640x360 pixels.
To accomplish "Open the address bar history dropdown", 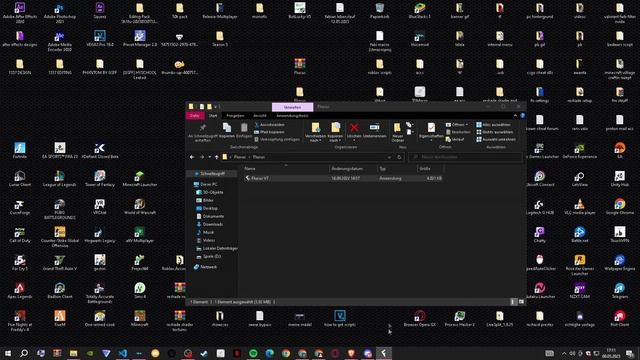I will pyautogui.click(x=389, y=157).
